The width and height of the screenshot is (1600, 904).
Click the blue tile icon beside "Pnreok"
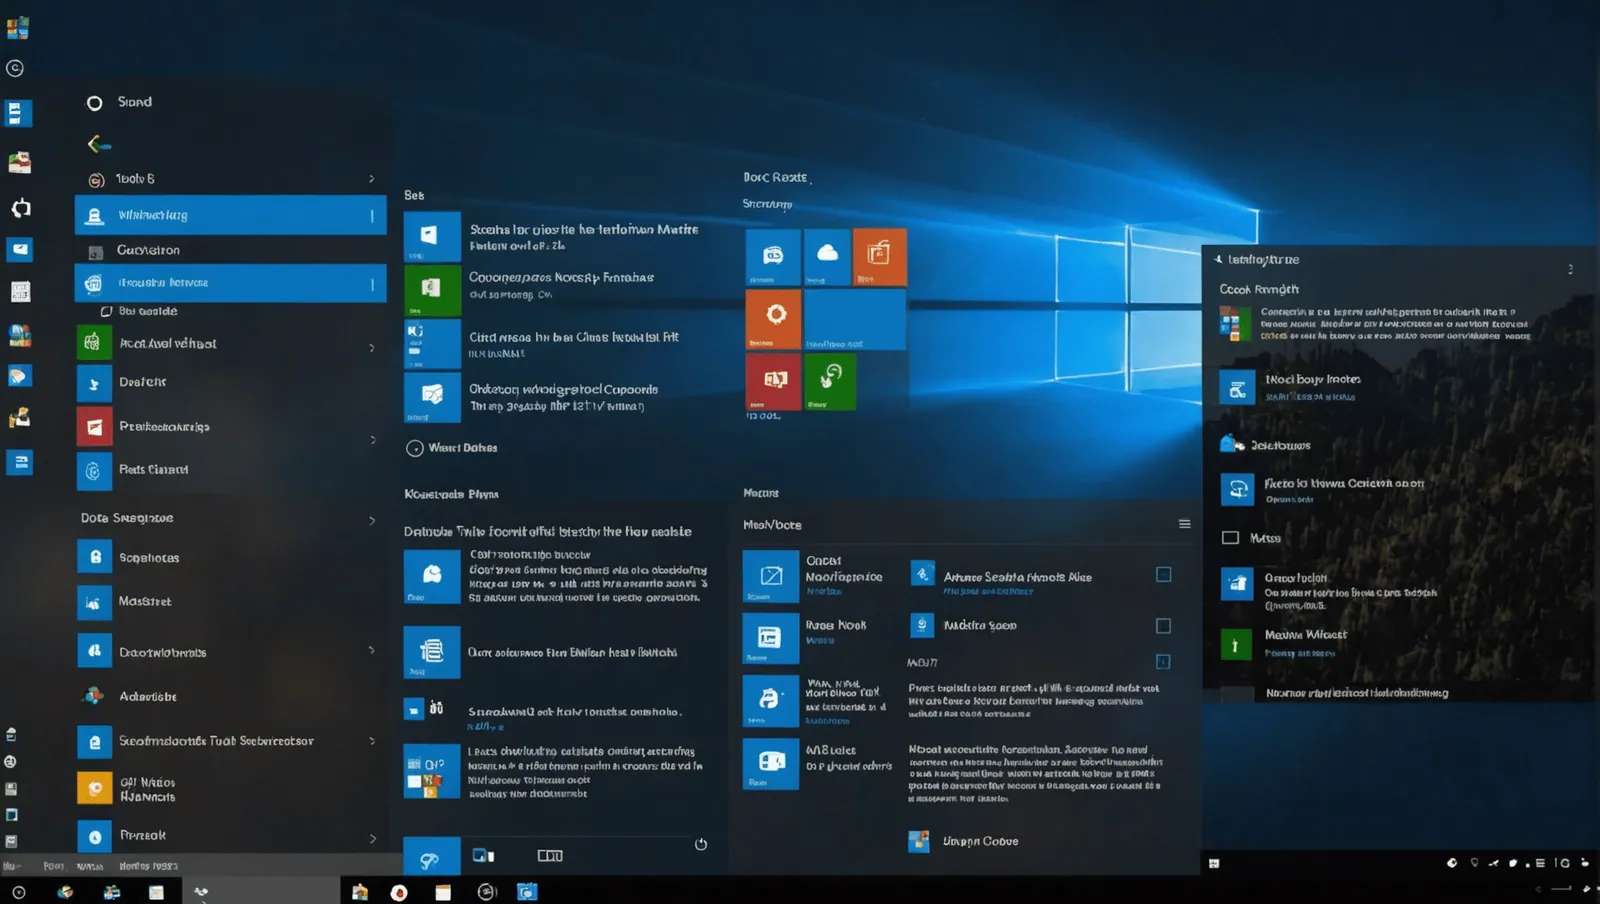coord(94,837)
